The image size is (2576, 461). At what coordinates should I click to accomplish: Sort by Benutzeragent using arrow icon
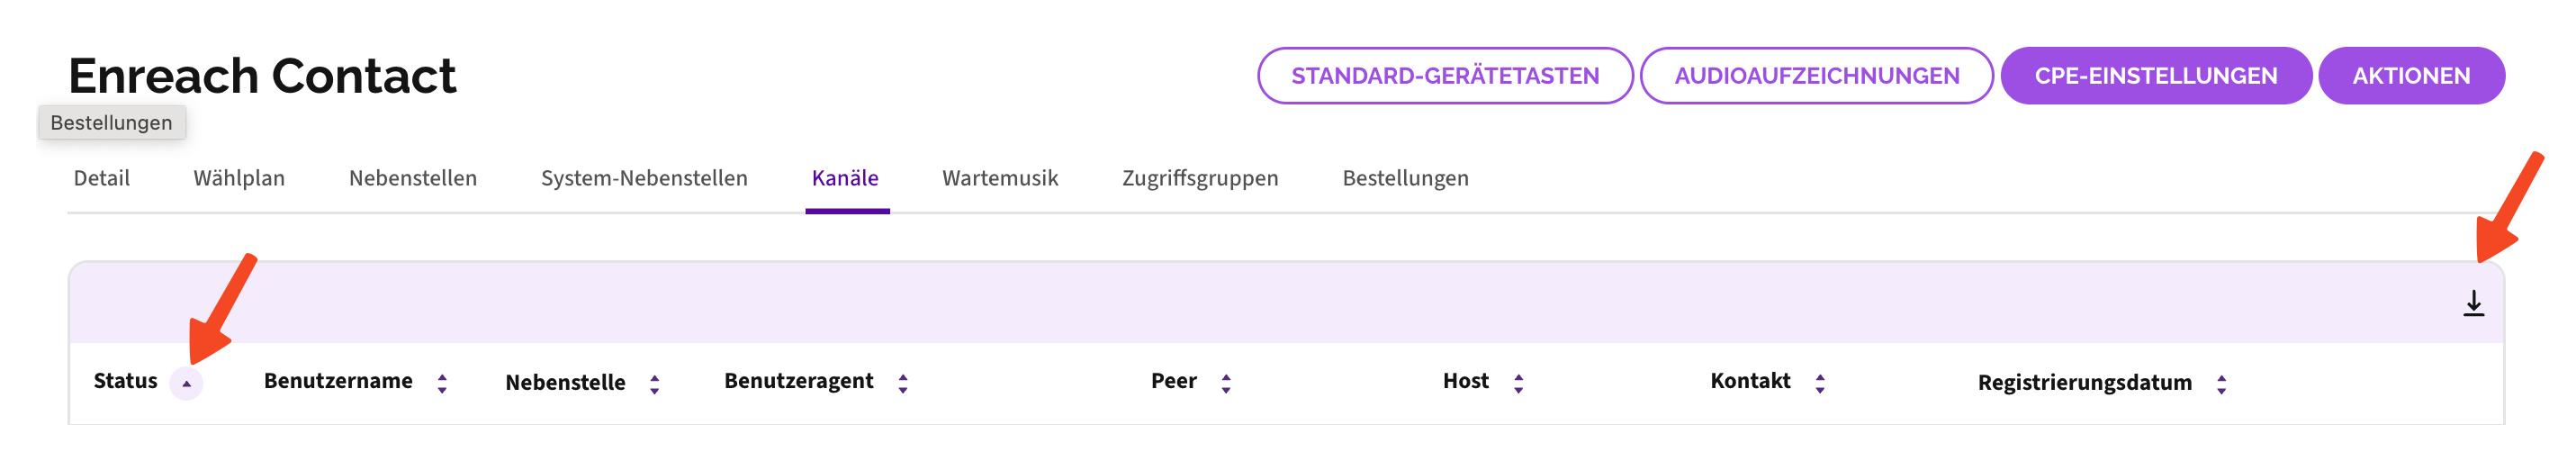point(902,383)
